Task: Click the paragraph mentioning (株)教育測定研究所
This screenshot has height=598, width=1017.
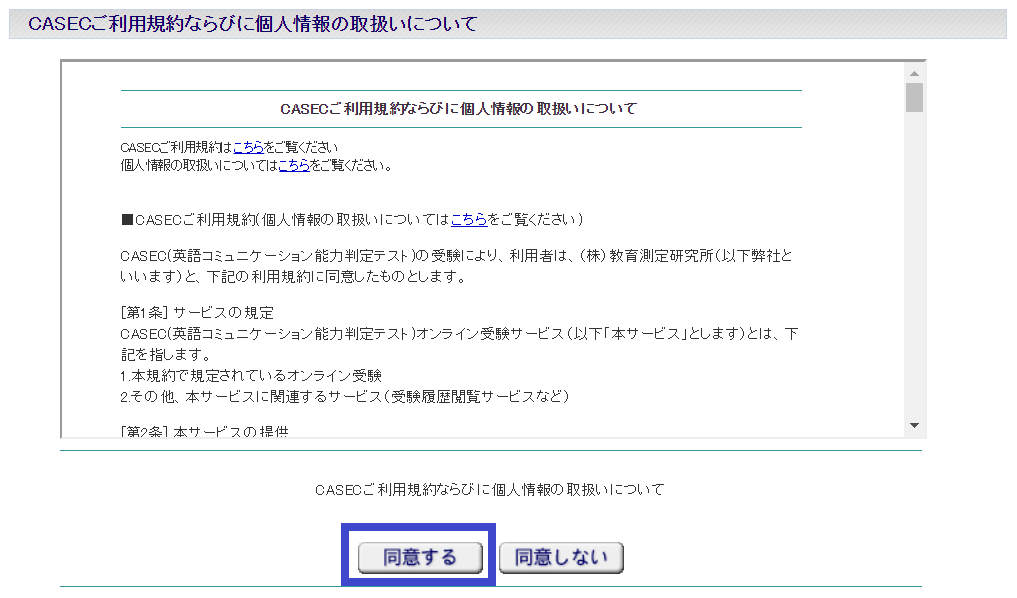Action: 457,265
